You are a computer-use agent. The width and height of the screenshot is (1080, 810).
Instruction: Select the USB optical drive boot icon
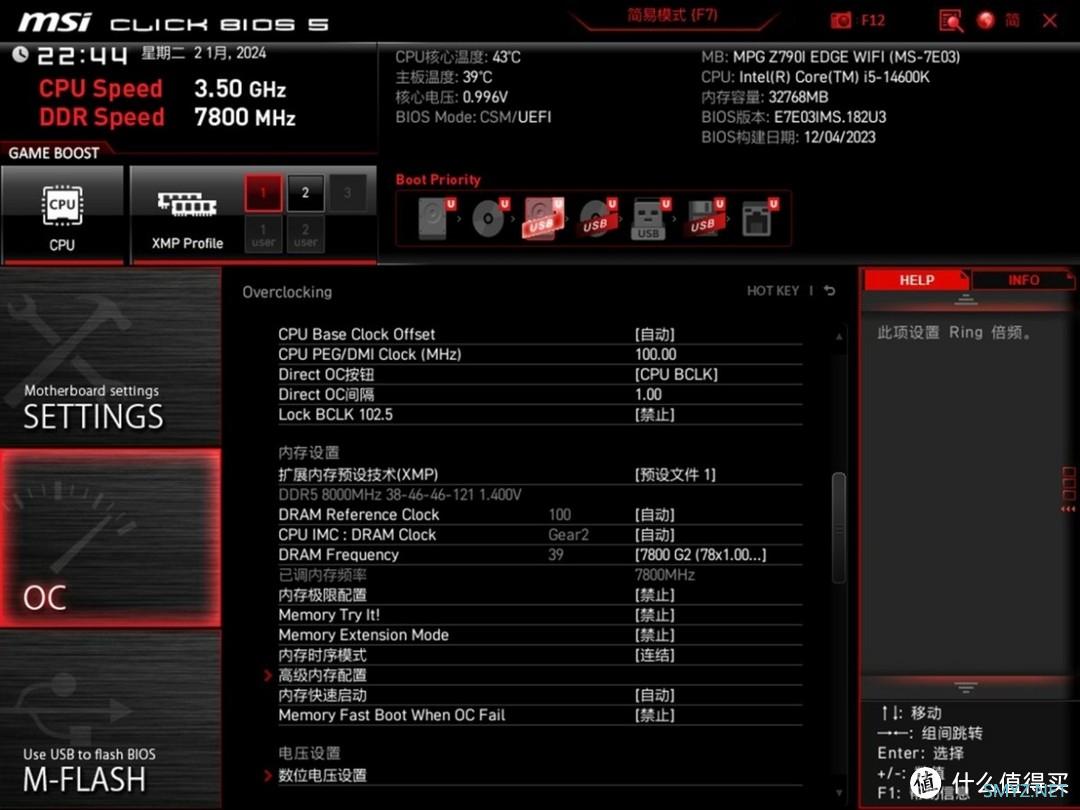(598, 218)
